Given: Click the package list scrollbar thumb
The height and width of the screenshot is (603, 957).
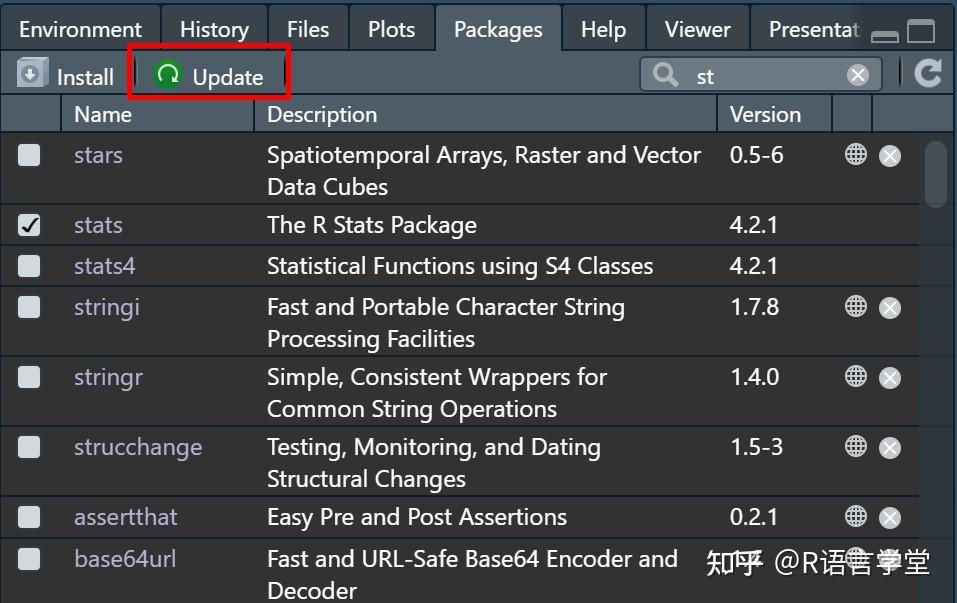Looking at the screenshot, I should [935, 175].
